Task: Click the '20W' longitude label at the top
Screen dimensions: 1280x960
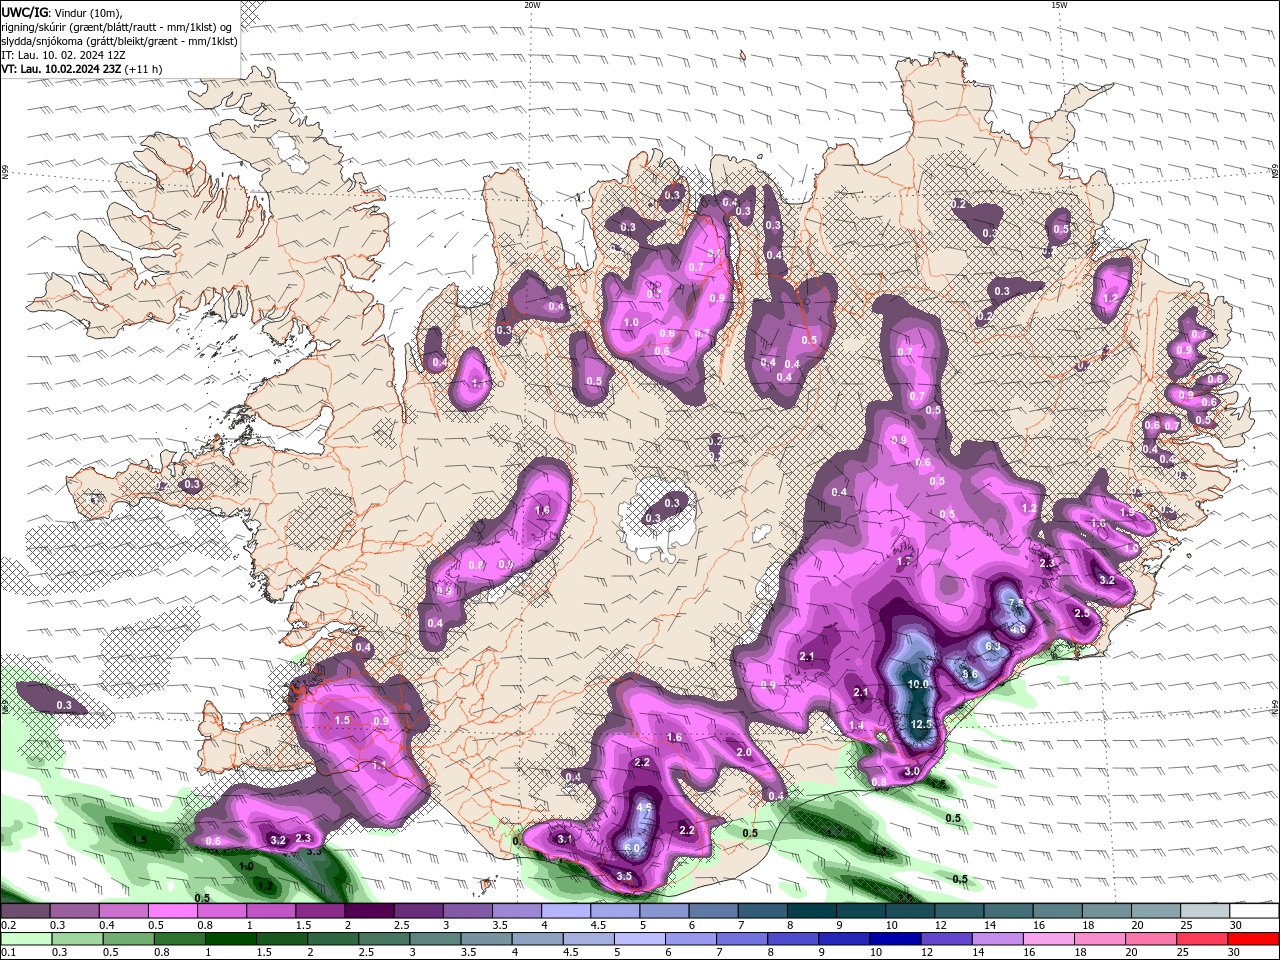Action: 532,5
